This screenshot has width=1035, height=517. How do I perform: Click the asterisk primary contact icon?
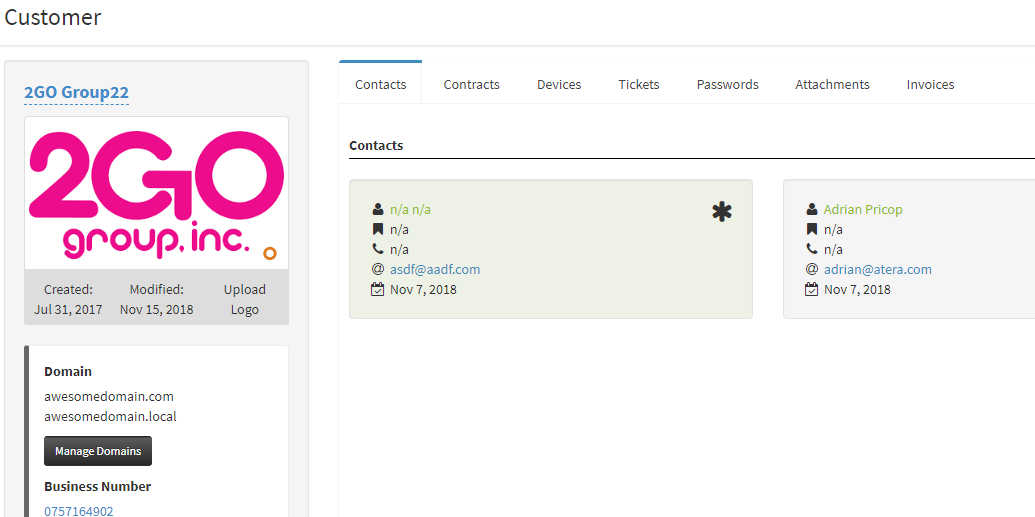pyautogui.click(x=722, y=211)
